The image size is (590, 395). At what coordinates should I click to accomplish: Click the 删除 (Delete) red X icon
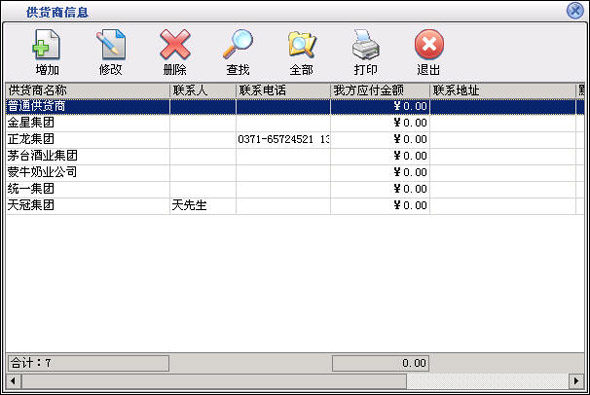[x=175, y=45]
